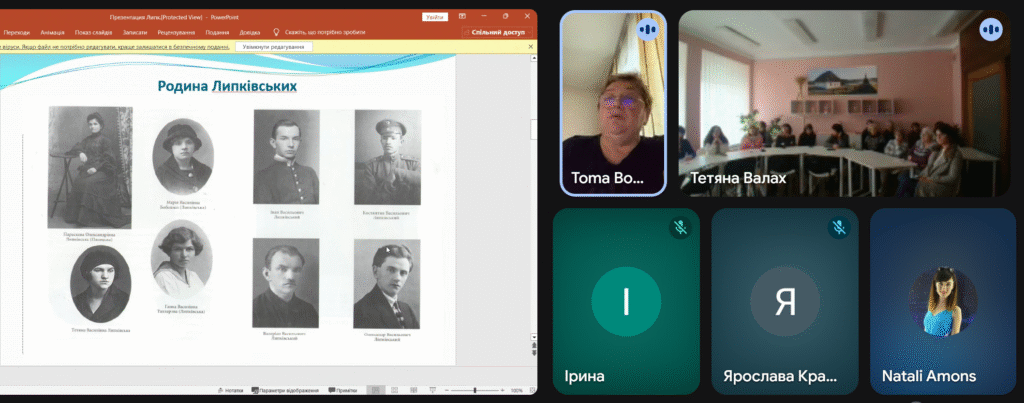Click muted microphone icon on Ярослава tile
1024x403 pixels.
click(x=838, y=228)
